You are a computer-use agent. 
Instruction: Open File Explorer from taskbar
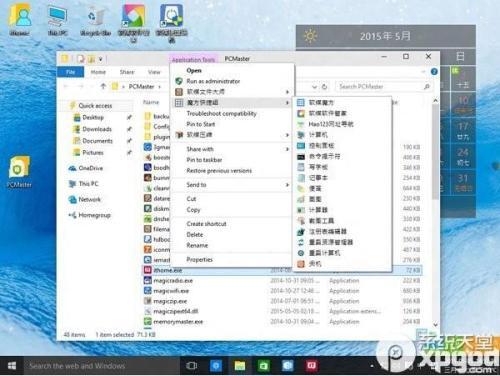point(240,366)
